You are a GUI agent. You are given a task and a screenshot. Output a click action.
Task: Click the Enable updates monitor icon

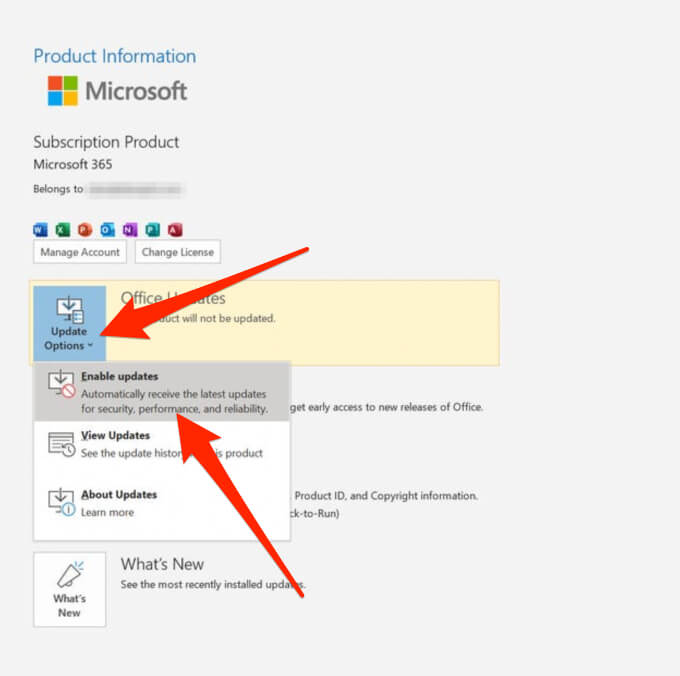[x=62, y=384]
